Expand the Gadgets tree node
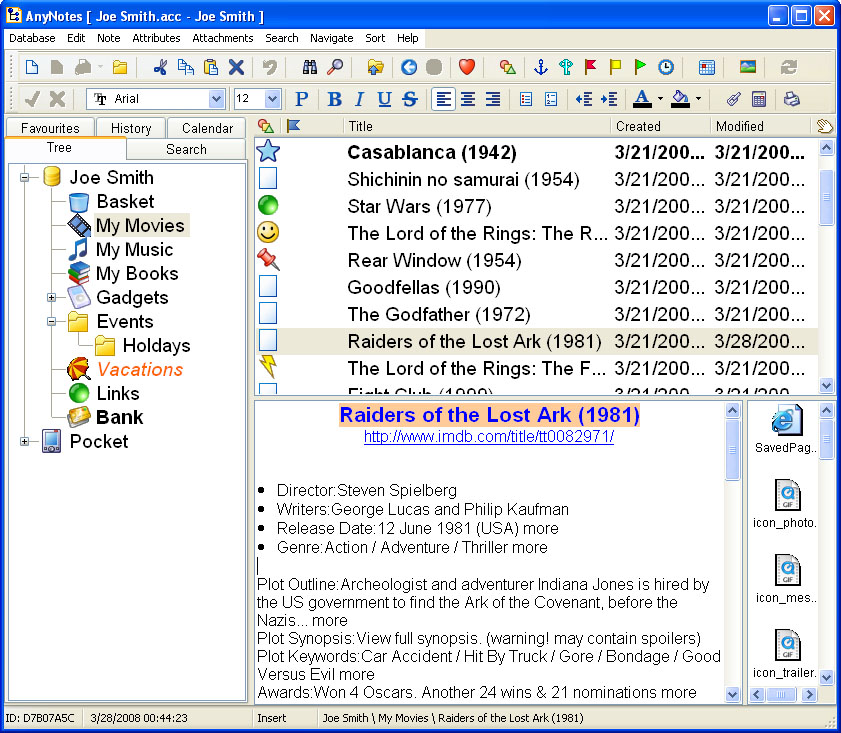The height and width of the screenshot is (733, 841). pyautogui.click(x=52, y=297)
